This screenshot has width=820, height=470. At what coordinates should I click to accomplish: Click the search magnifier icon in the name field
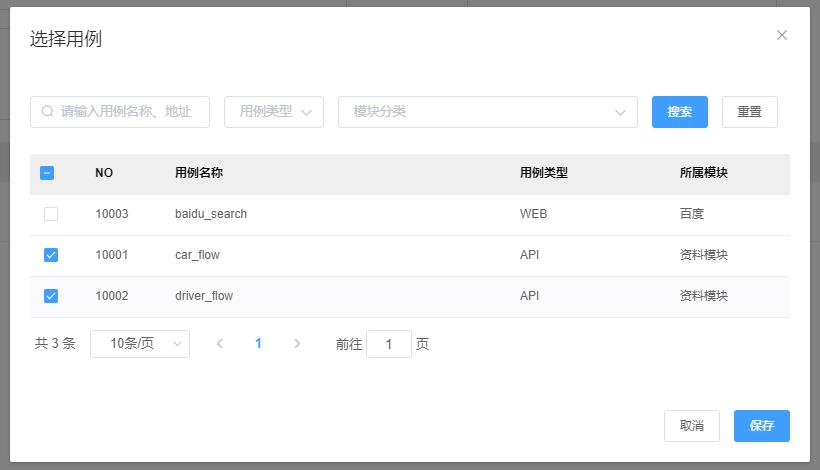click(47, 111)
